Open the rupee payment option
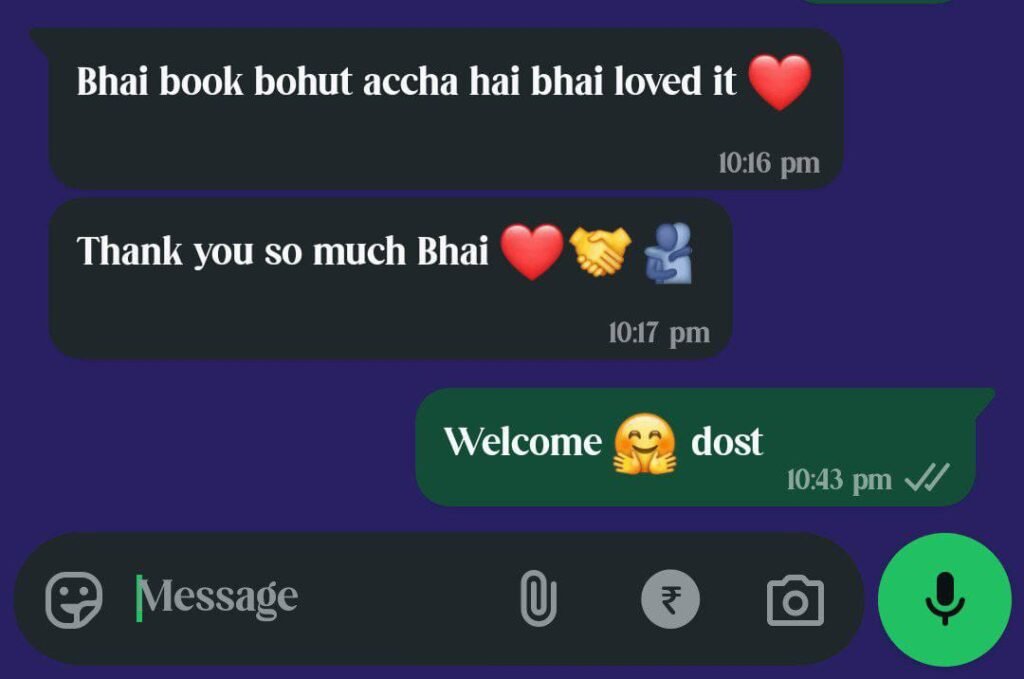This screenshot has width=1024, height=679. point(671,599)
